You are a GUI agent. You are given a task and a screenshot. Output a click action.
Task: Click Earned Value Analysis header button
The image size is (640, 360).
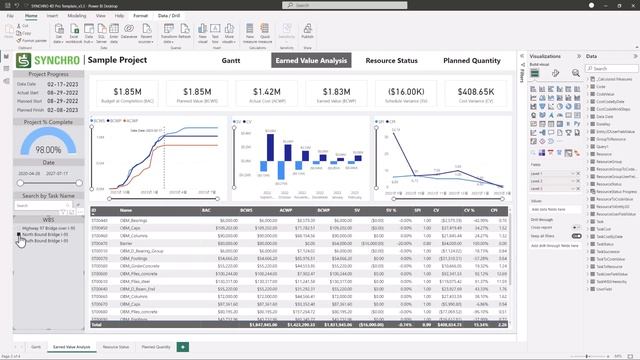coord(311,60)
